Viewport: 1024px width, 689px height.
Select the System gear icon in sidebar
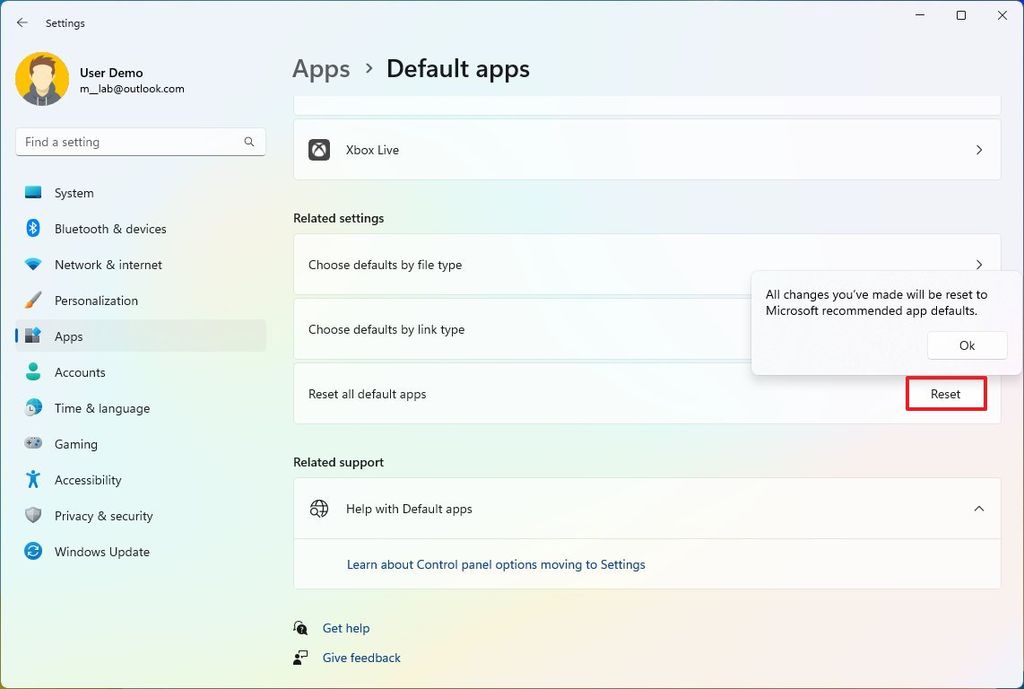coord(33,192)
